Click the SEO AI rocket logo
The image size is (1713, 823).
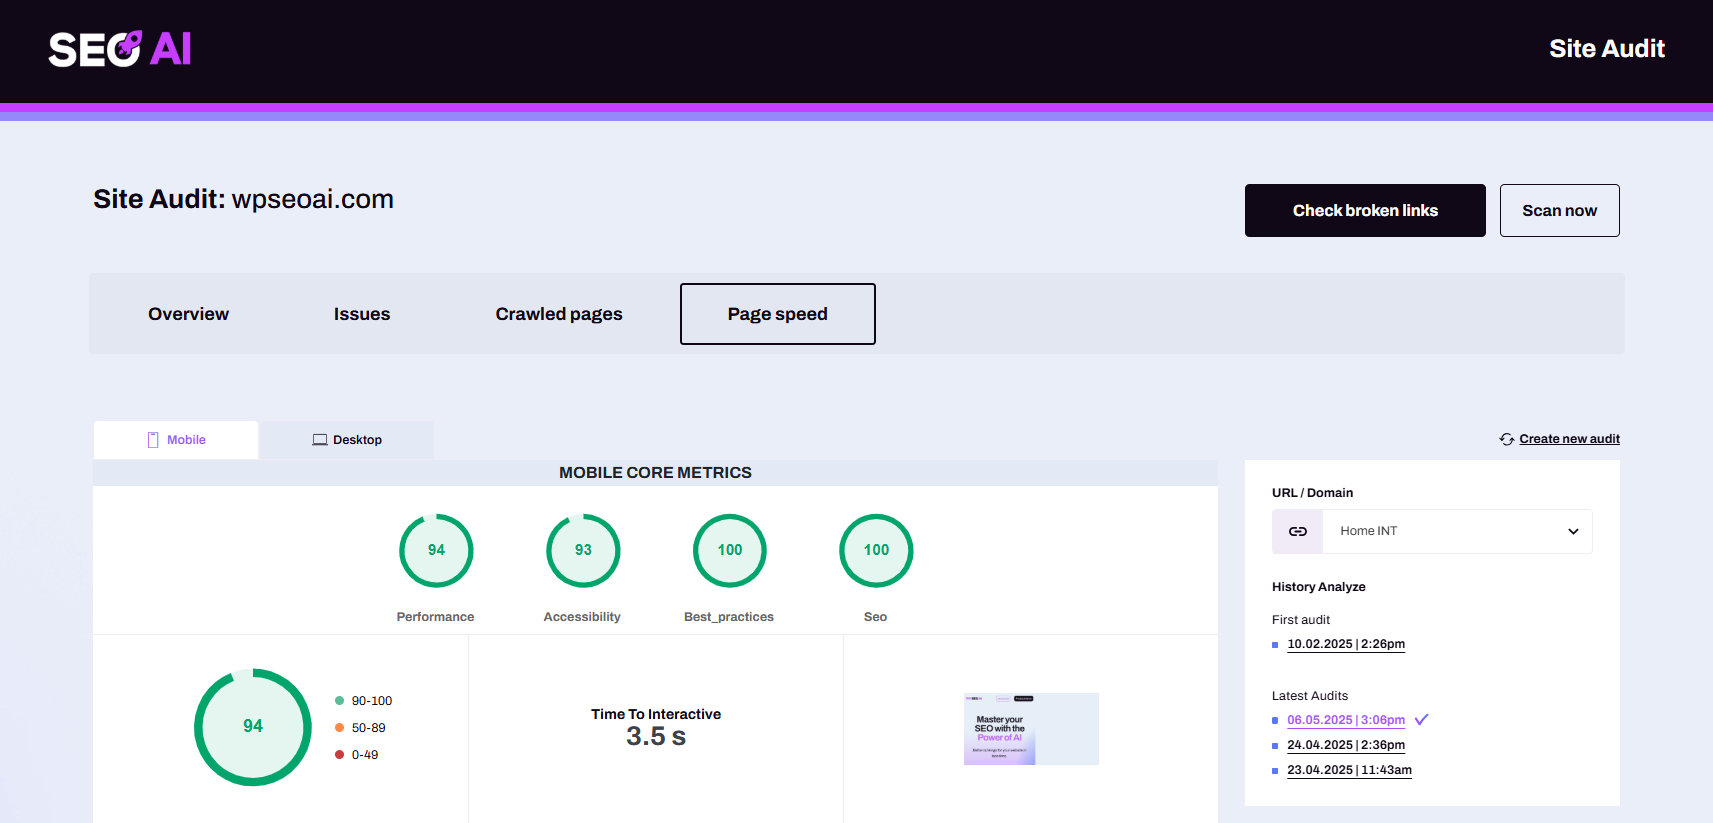(120, 49)
